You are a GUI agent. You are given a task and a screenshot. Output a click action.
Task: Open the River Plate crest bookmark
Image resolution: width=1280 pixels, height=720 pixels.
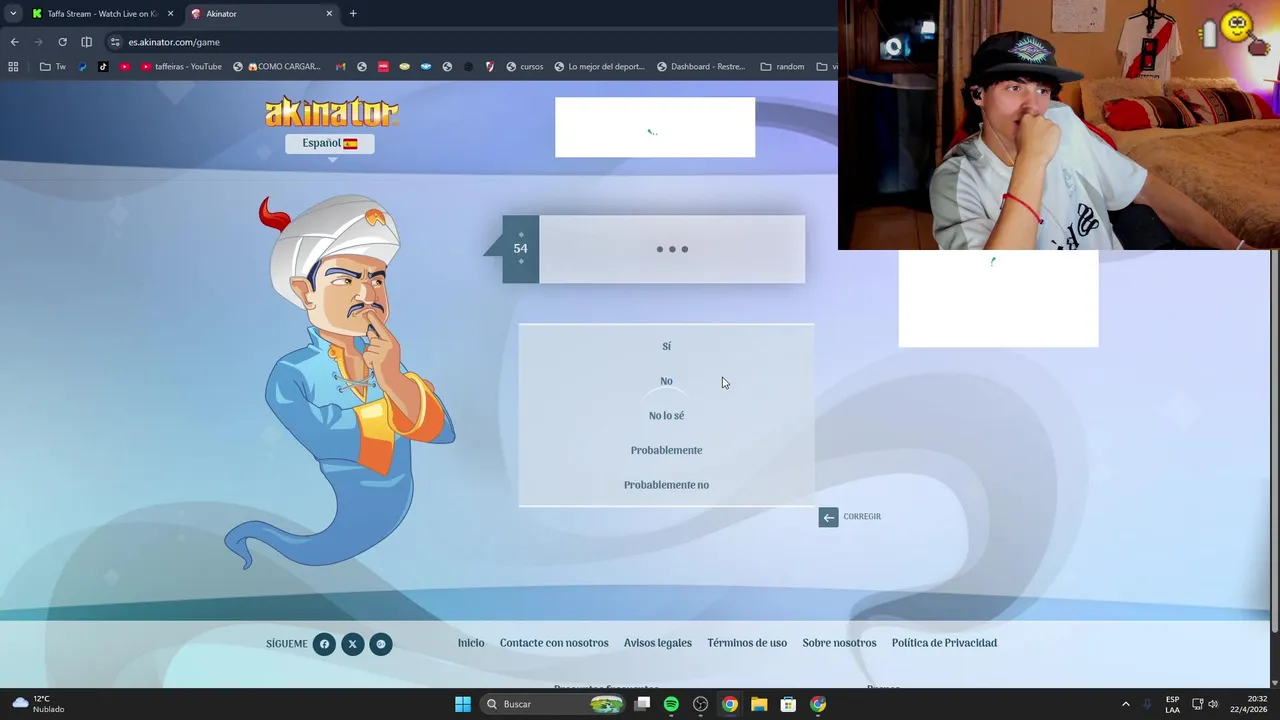tap(489, 67)
